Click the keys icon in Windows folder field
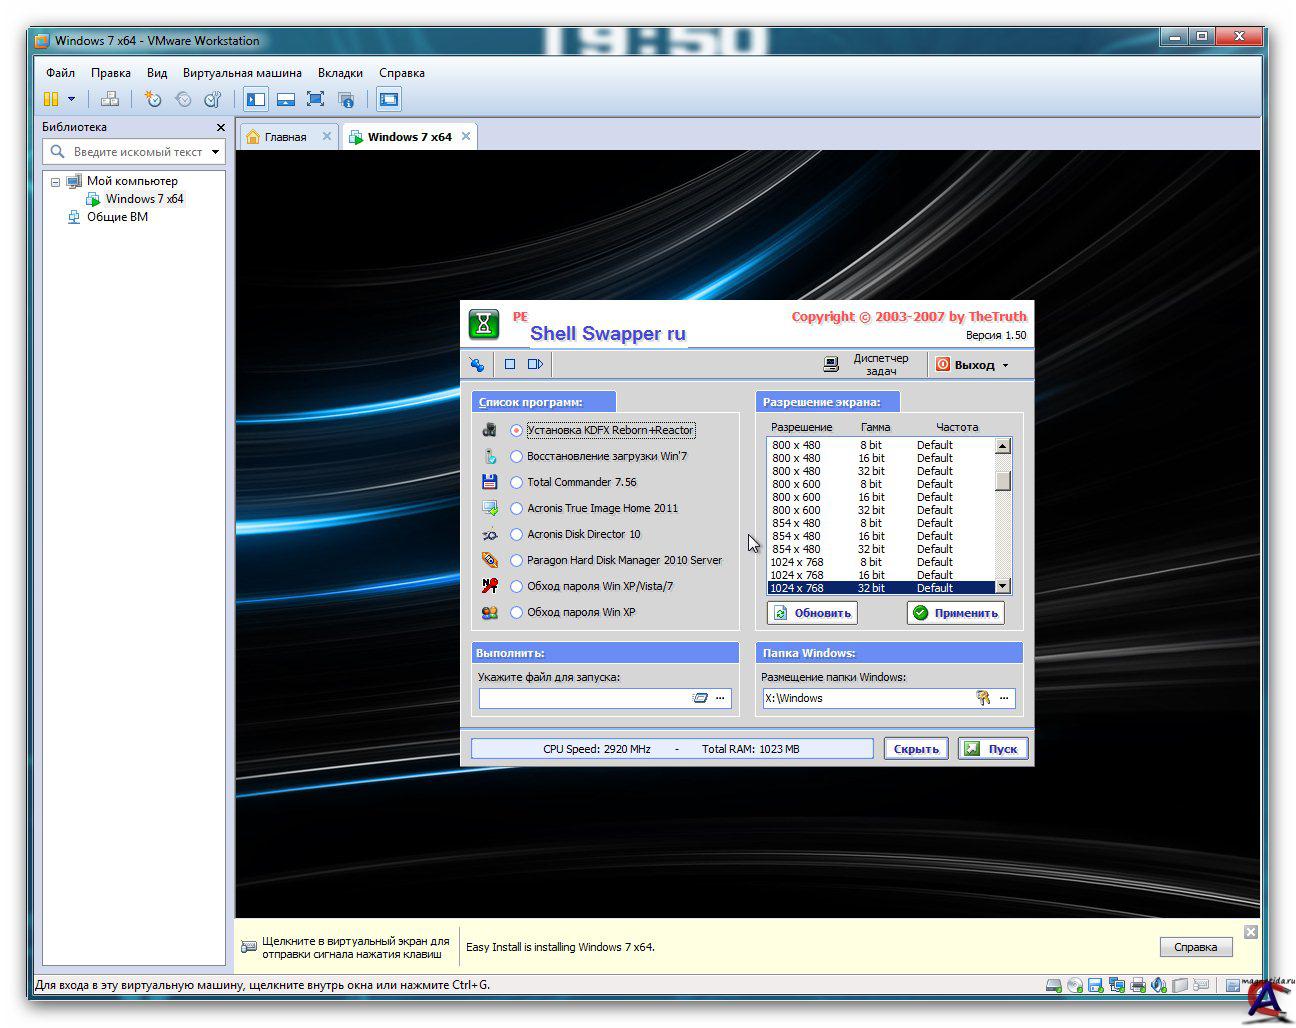The height and width of the screenshot is (1028, 1296). [983, 698]
